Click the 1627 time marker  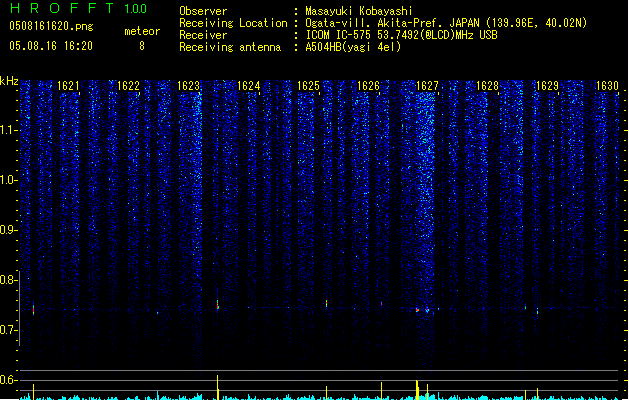point(427,86)
